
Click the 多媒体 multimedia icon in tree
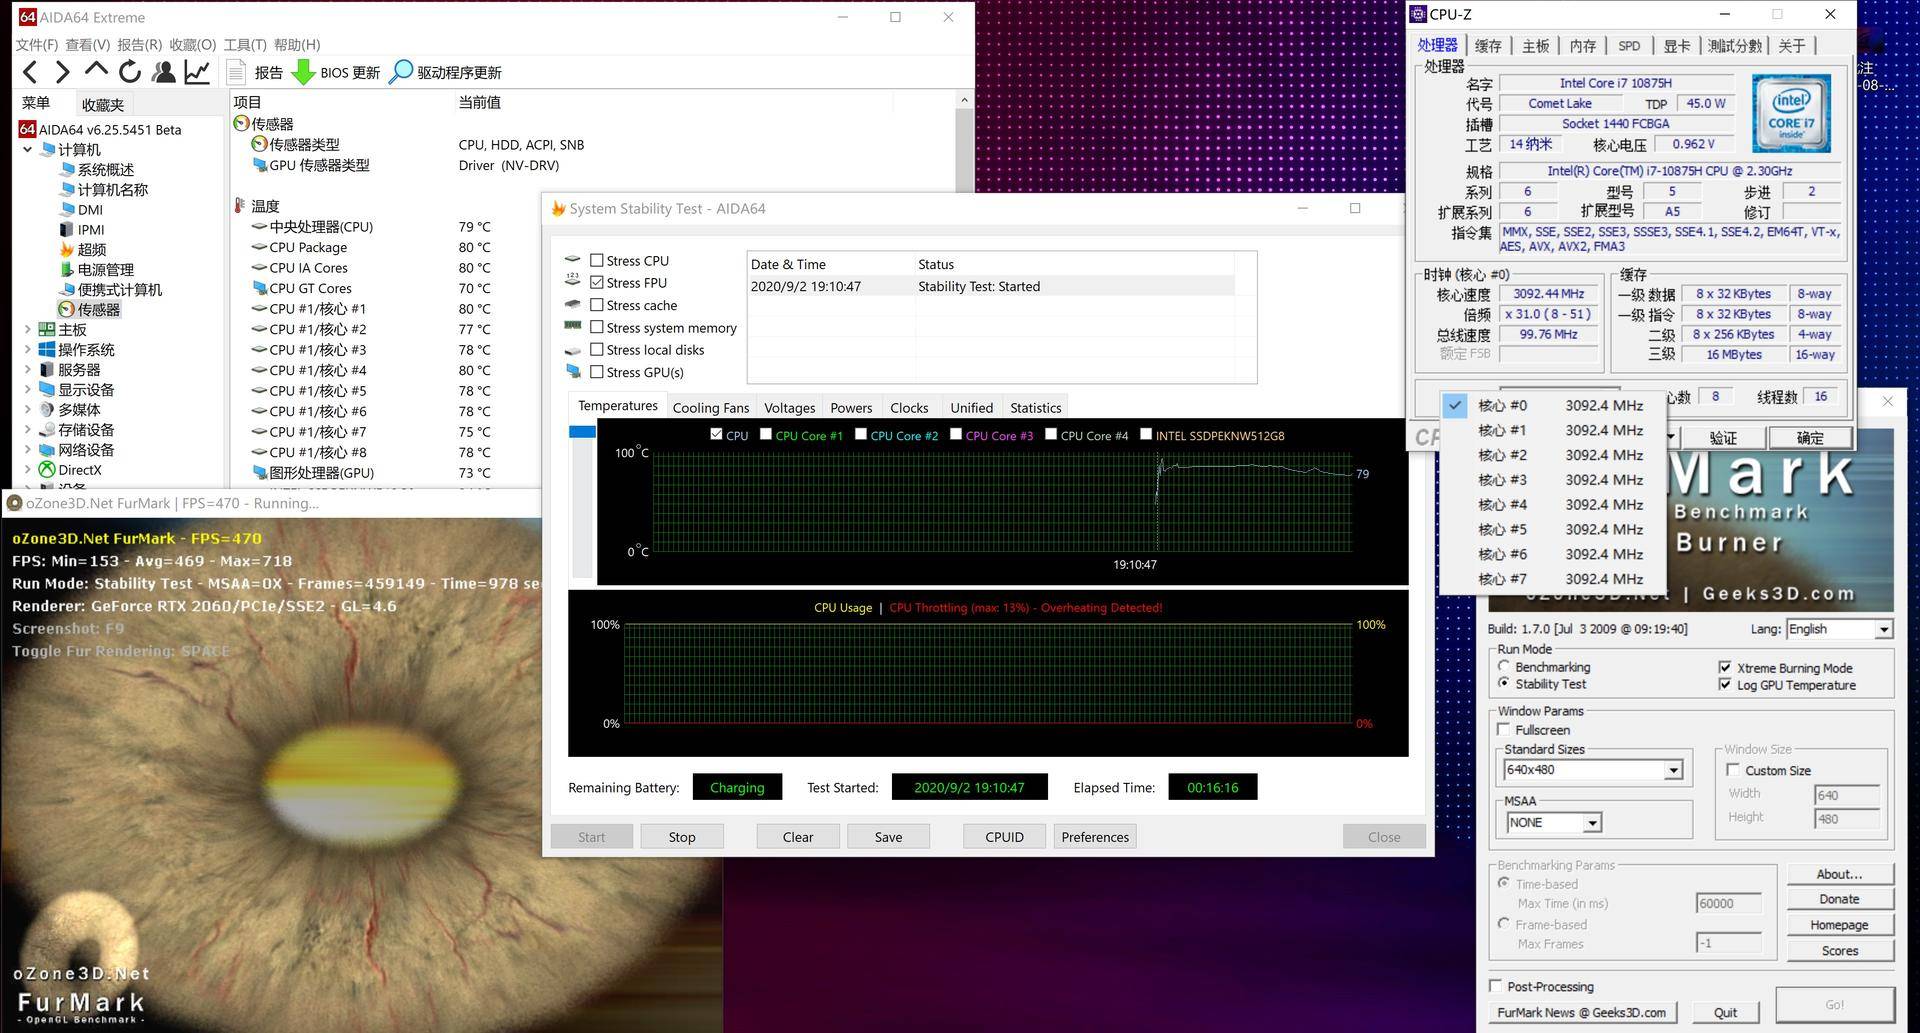(47, 410)
